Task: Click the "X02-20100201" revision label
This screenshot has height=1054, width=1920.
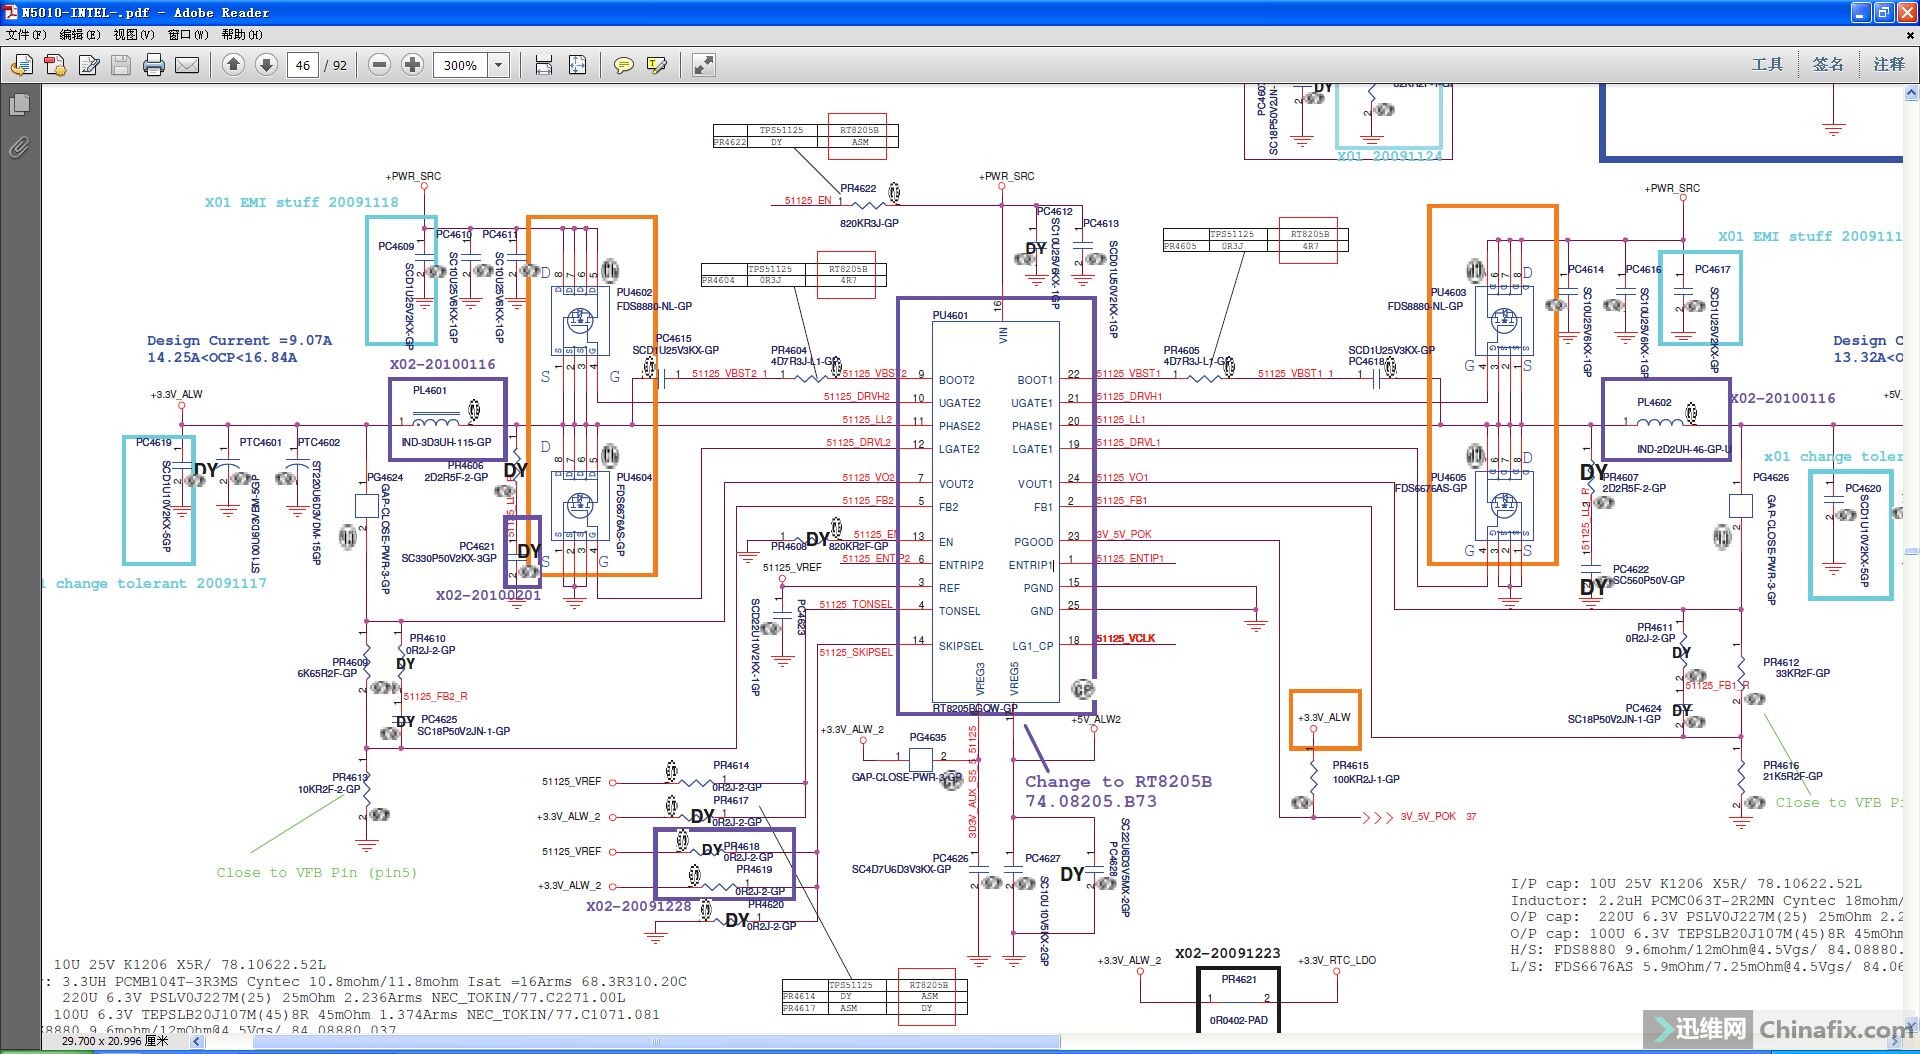Action: point(488,595)
